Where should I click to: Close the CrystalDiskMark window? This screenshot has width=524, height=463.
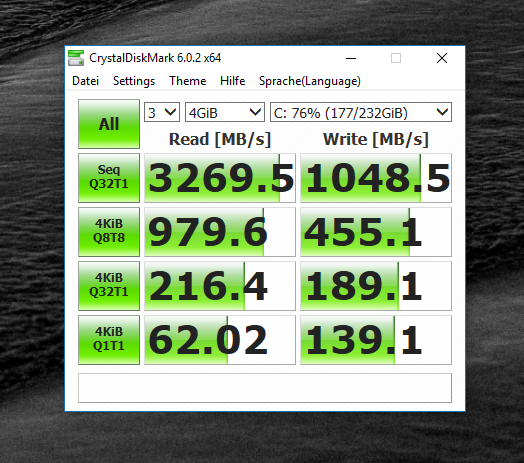[x=442, y=59]
